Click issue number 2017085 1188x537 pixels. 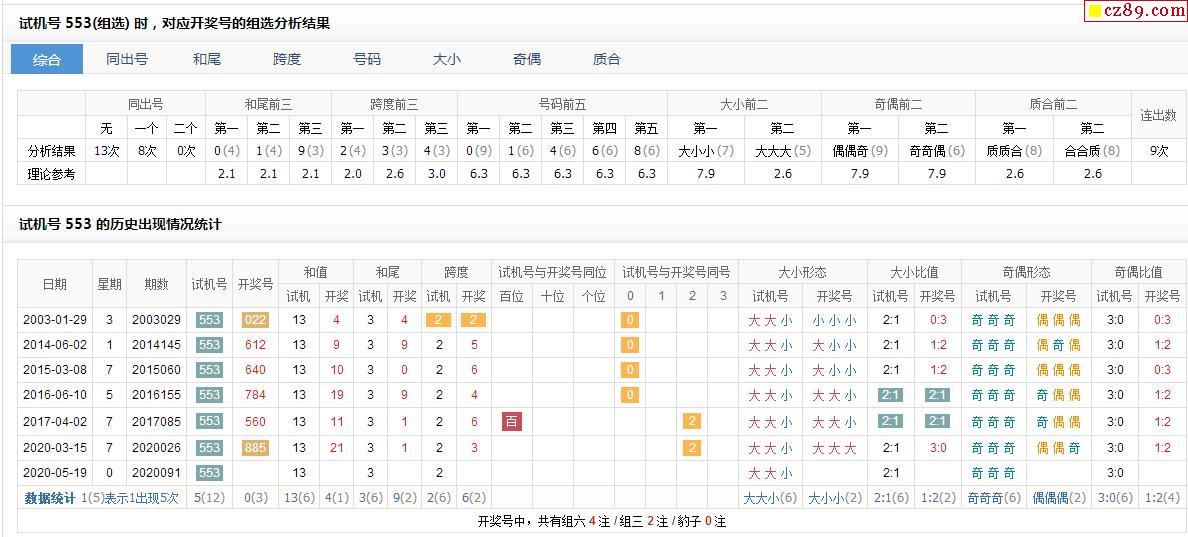pyautogui.click(x=157, y=422)
